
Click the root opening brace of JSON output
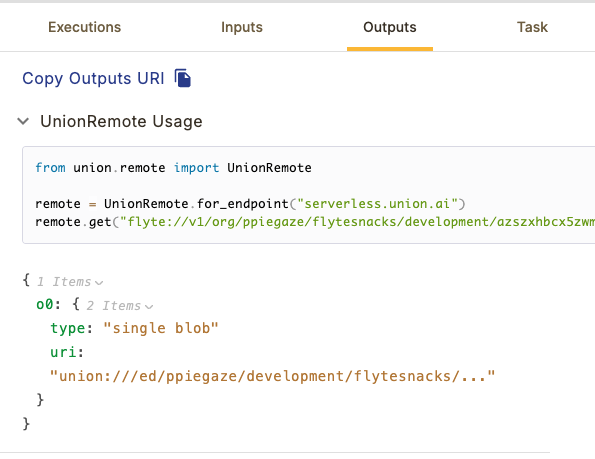click(x=26, y=281)
